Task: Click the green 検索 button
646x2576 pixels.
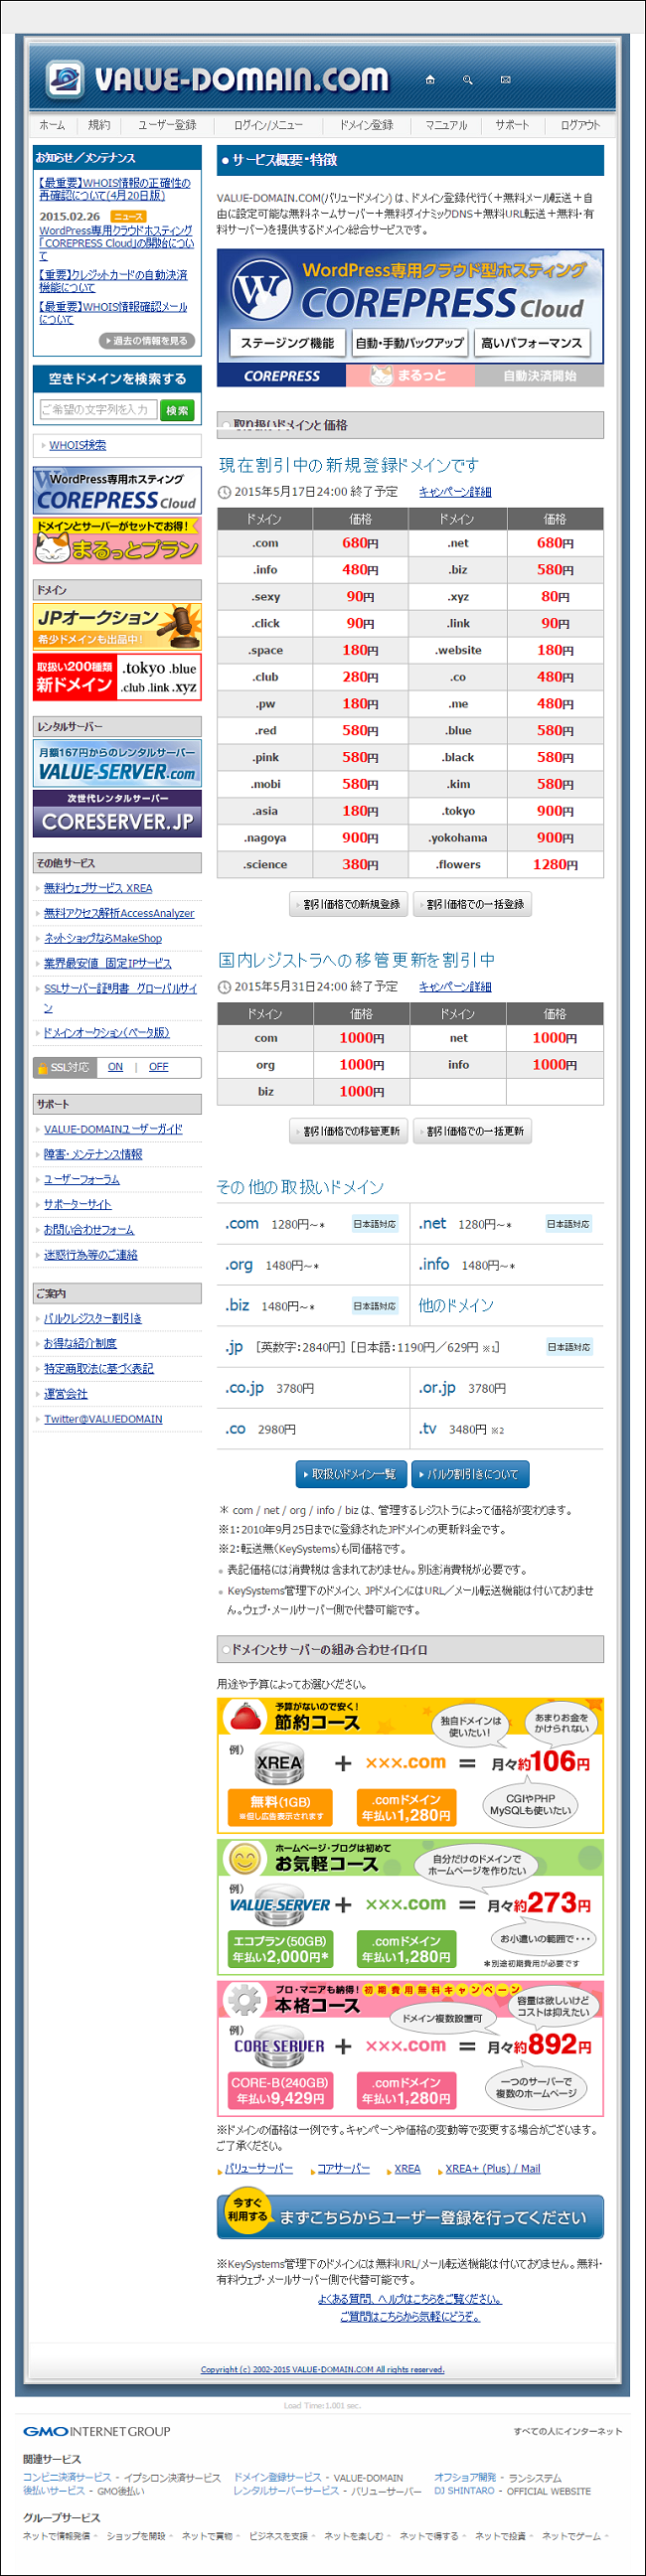Action: pyautogui.click(x=177, y=410)
